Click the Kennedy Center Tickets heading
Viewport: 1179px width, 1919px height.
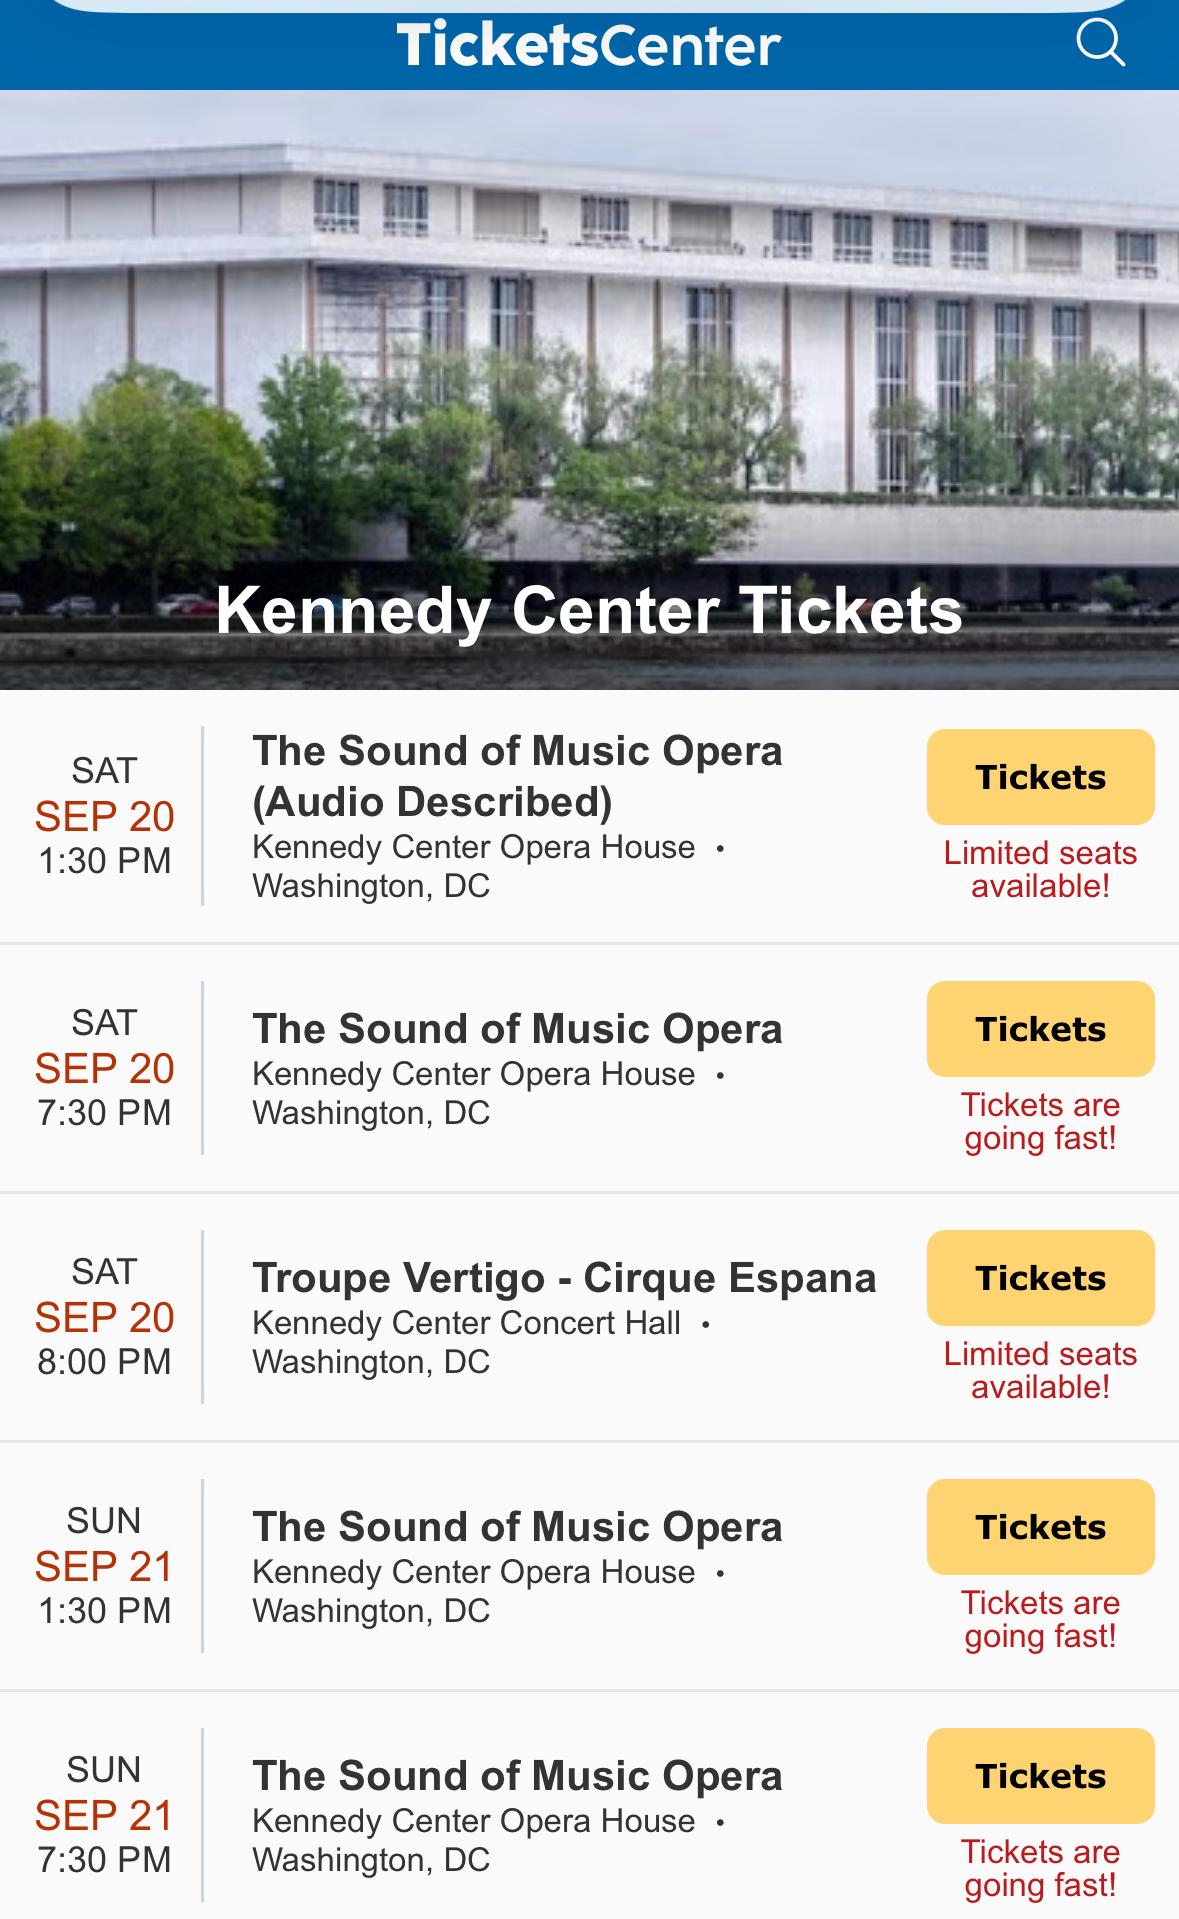pyautogui.click(x=589, y=610)
